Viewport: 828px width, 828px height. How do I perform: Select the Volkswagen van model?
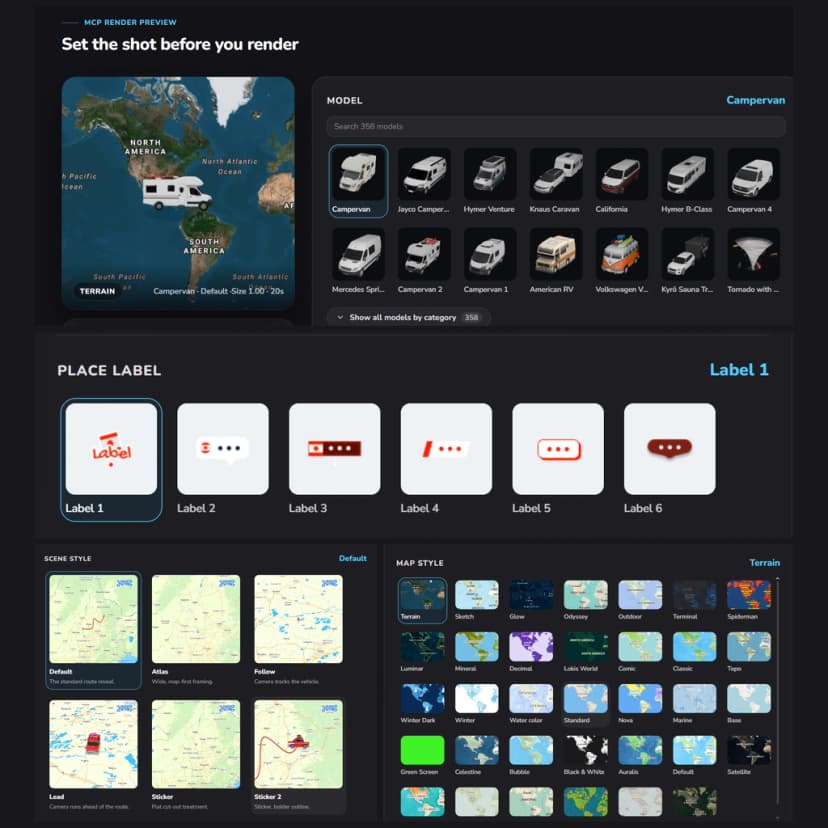pyautogui.click(x=622, y=254)
